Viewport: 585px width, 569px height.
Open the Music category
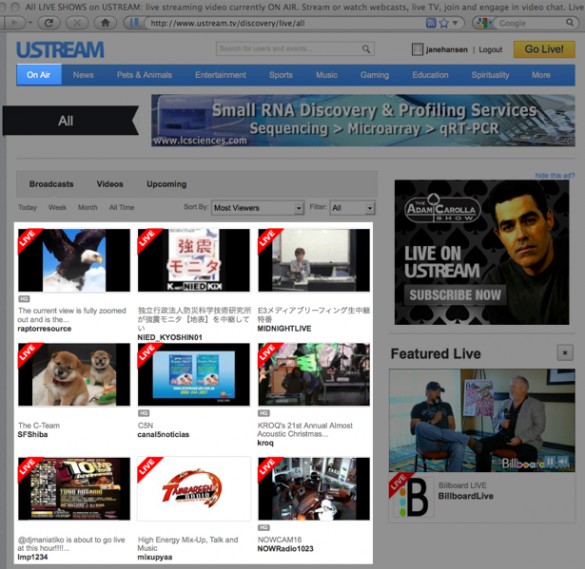tap(326, 75)
